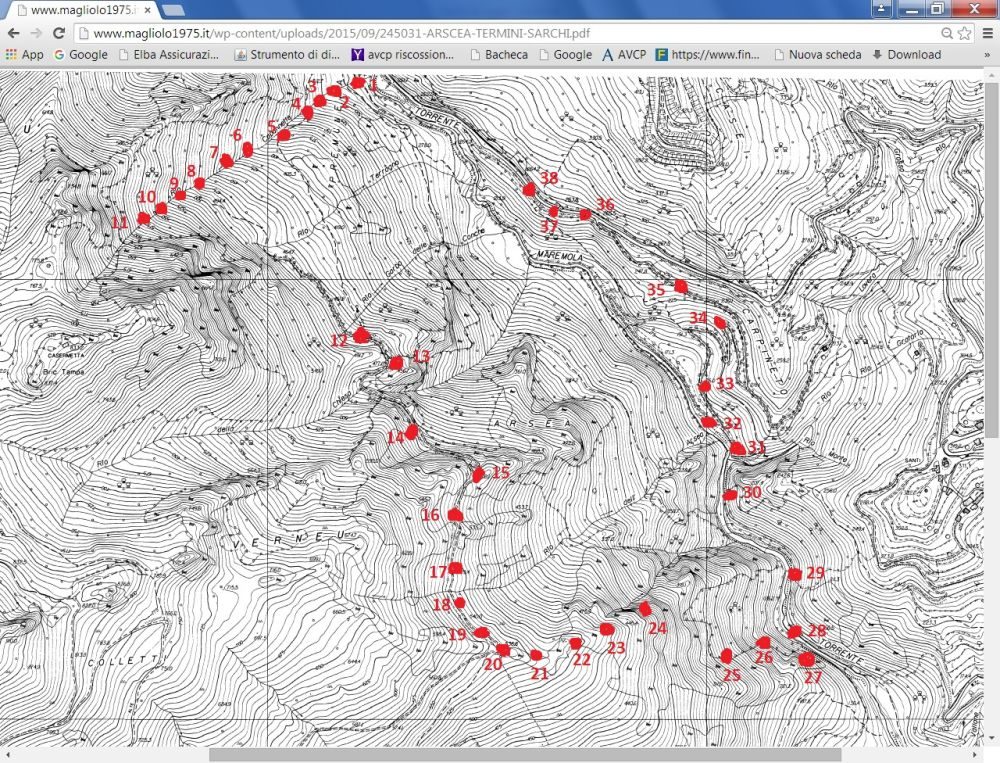
Task: Click red waypoint marker 1 on the map
Action: (x=358, y=82)
